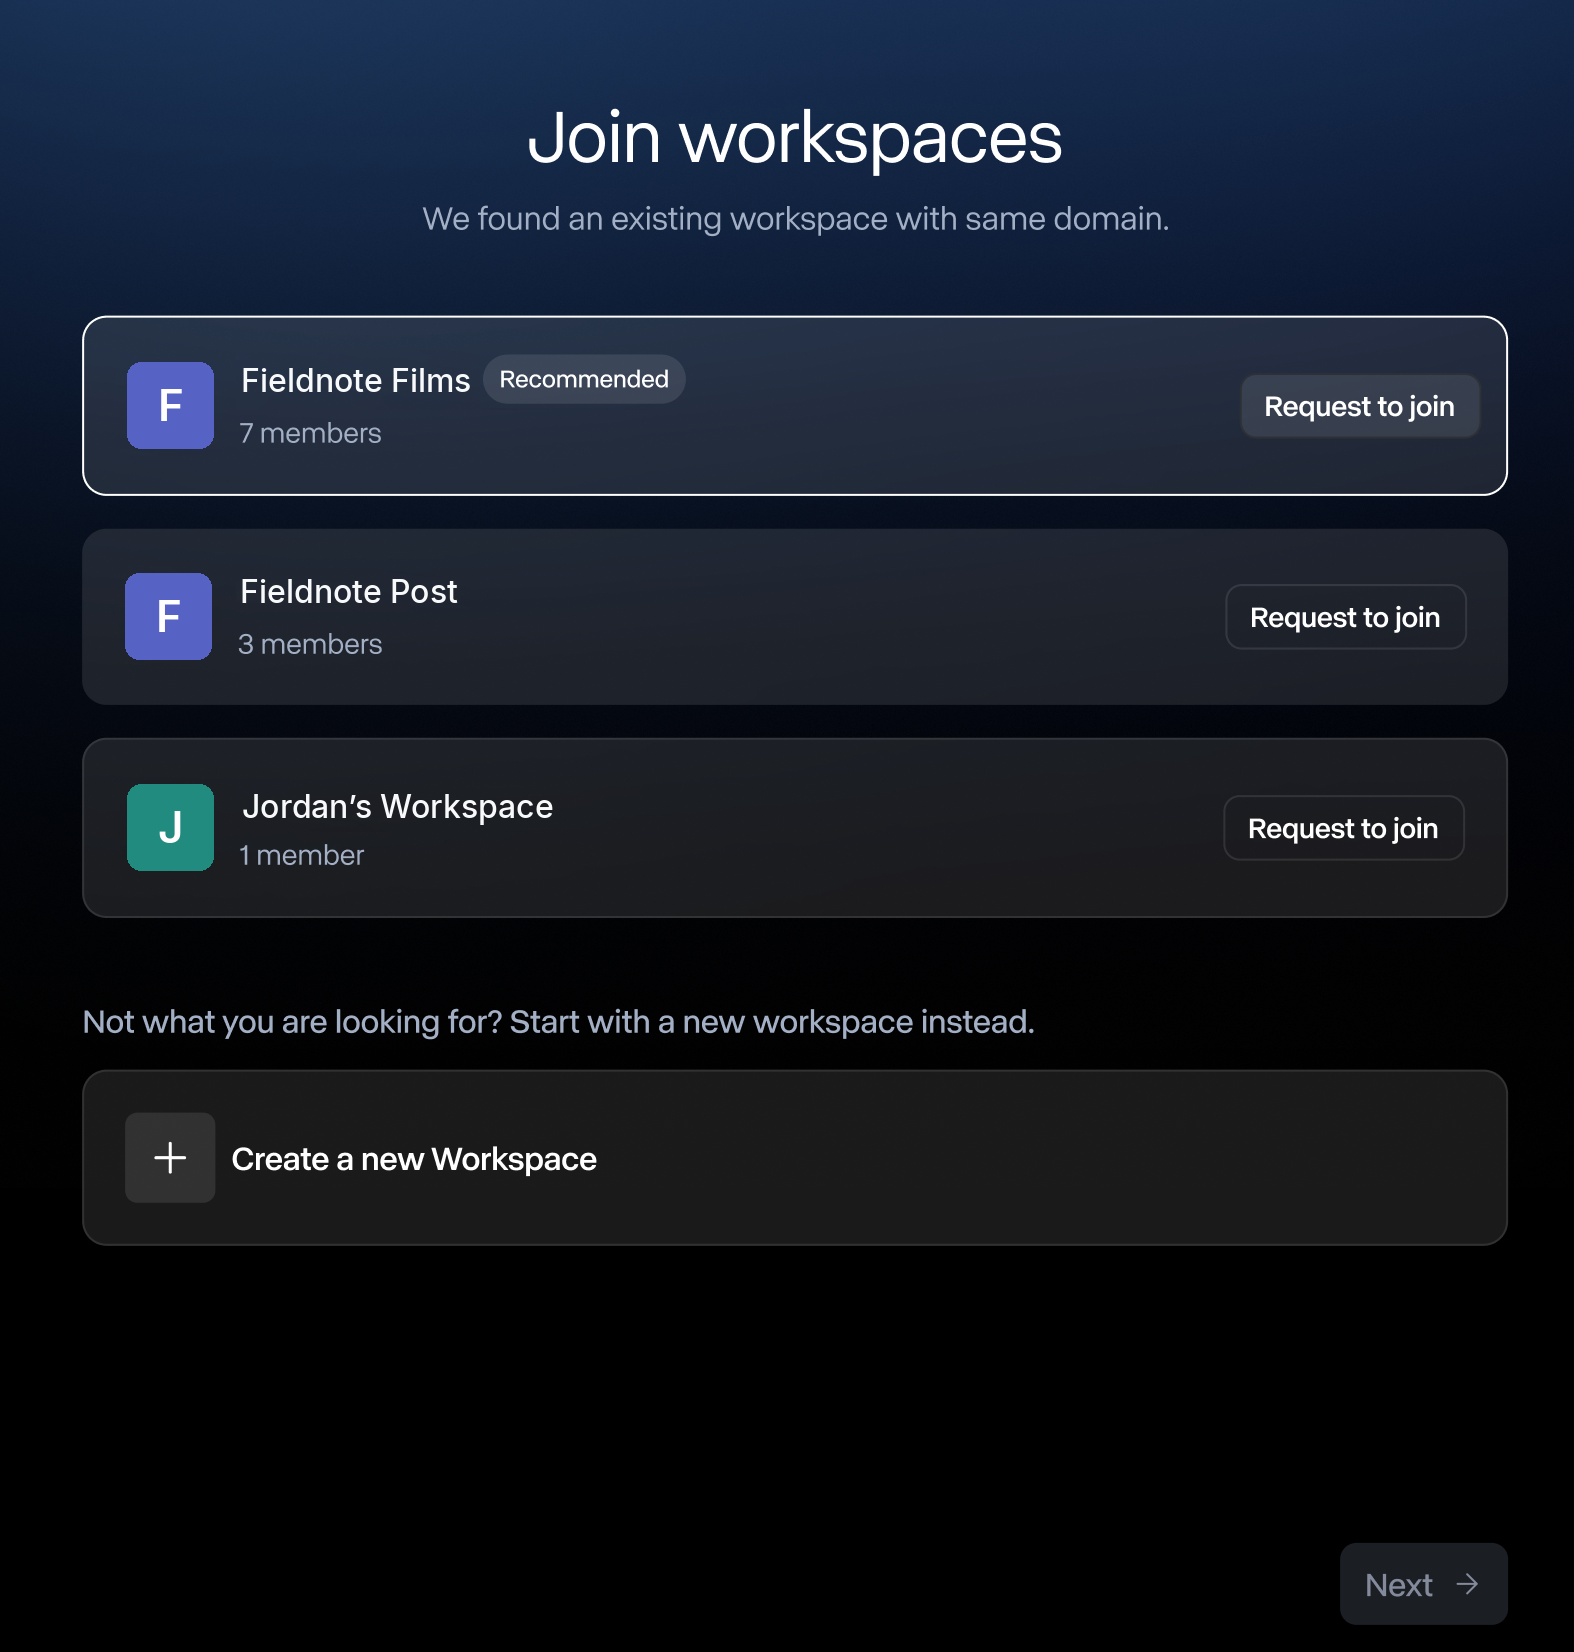Image resolution: width=1574 pixels, height=1652 pixels.
Task: Click the Fieldnote Post workspace name
Action: 349,592
